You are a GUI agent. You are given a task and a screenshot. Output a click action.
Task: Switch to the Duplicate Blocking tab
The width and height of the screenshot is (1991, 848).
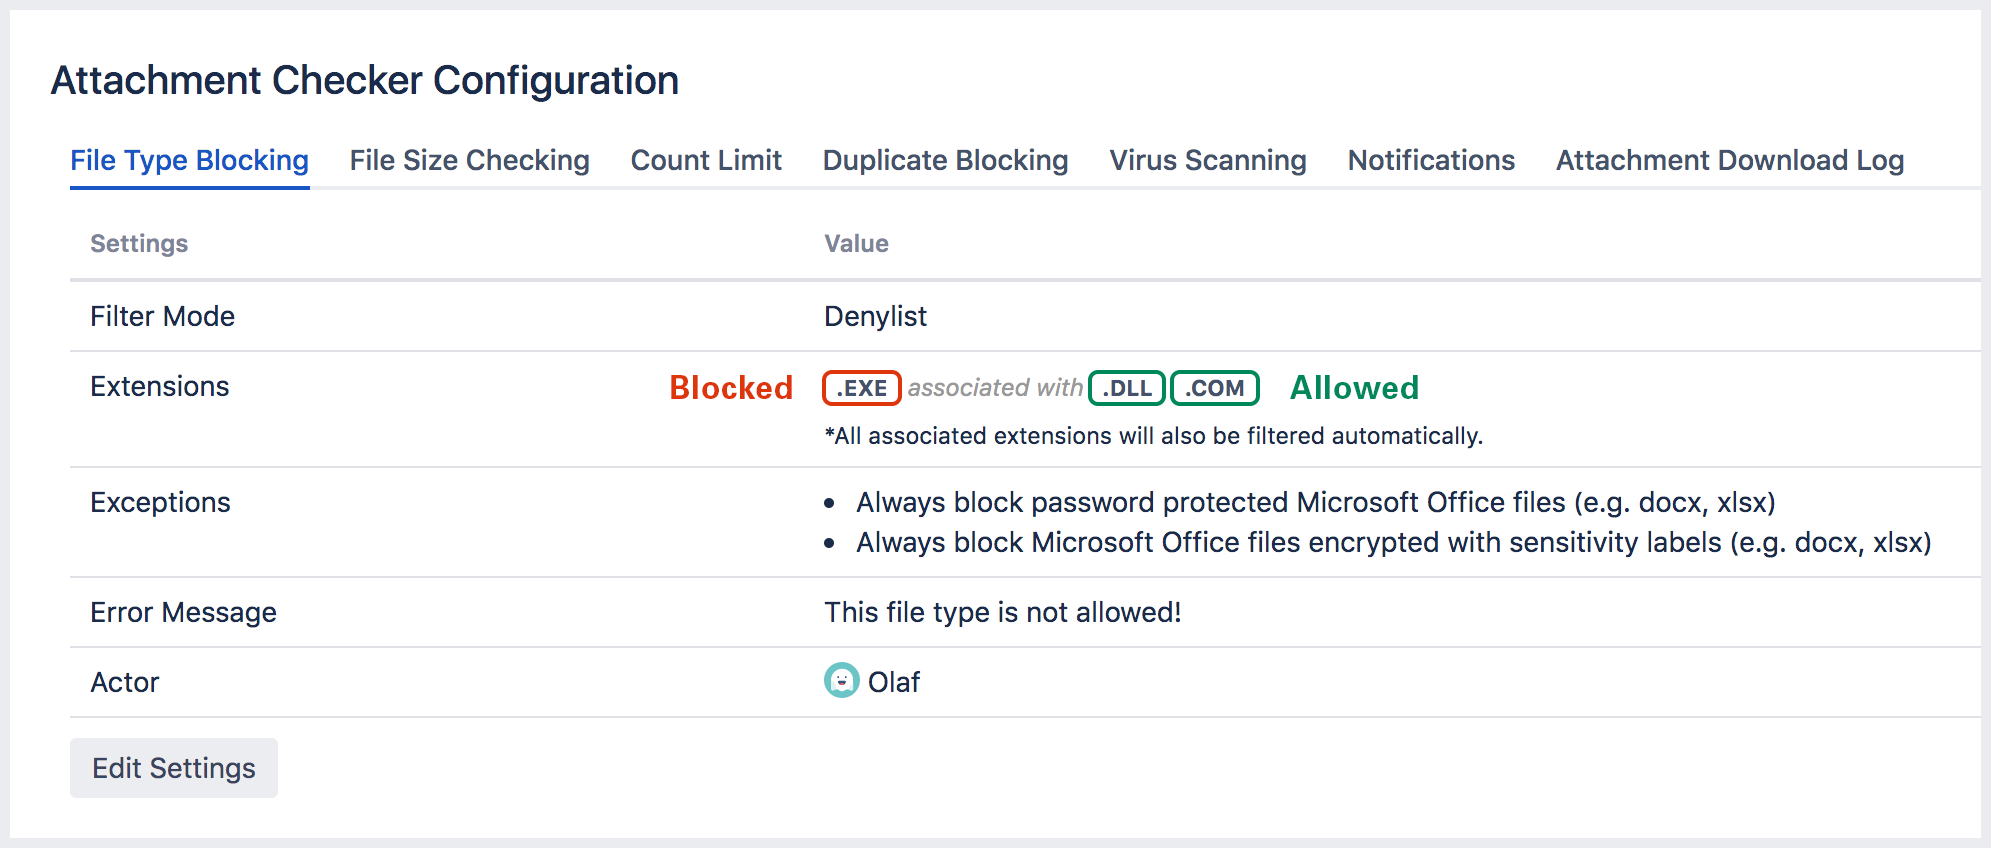pos(944,160)
